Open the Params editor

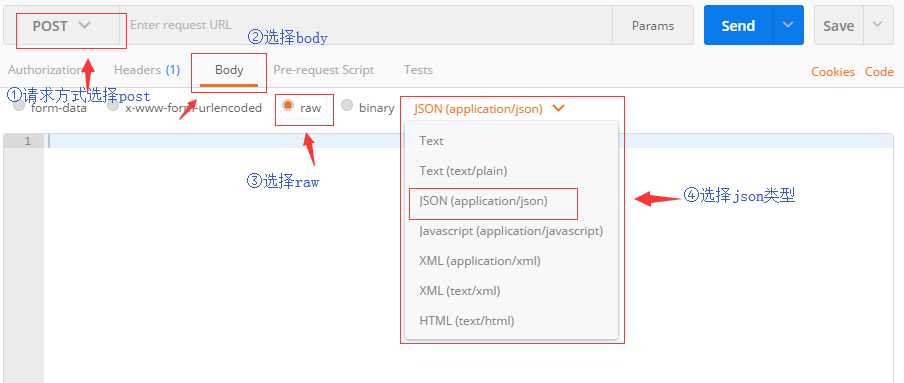click(x=653, y=26)
